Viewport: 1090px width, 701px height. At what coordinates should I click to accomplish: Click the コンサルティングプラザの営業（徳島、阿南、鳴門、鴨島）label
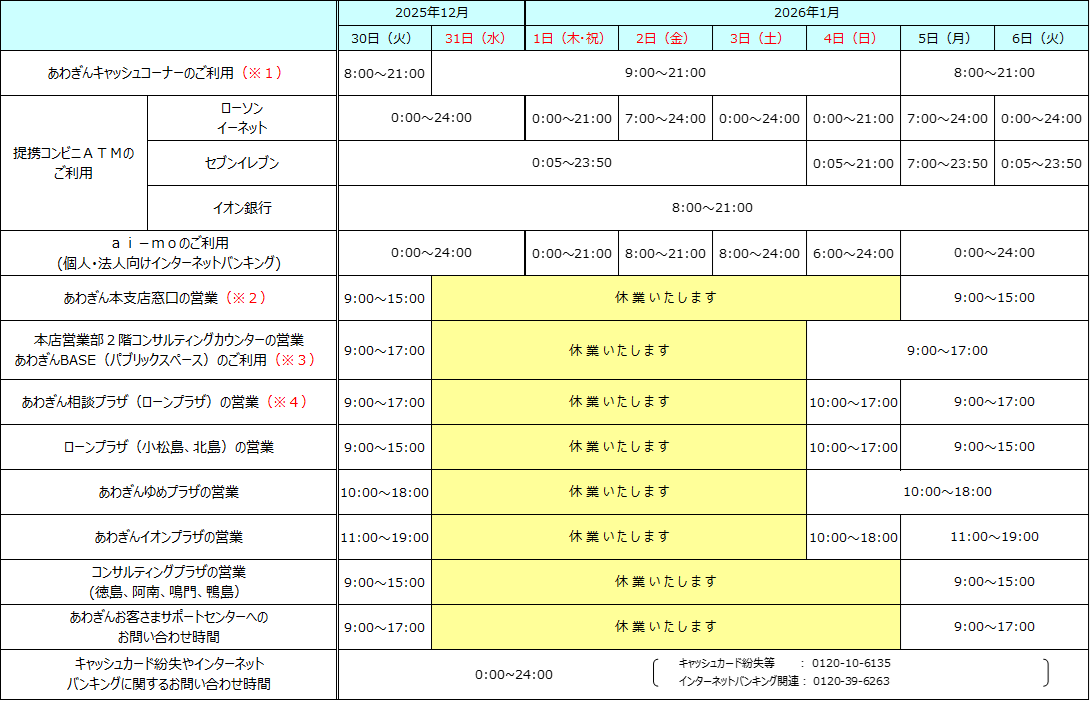168,582
